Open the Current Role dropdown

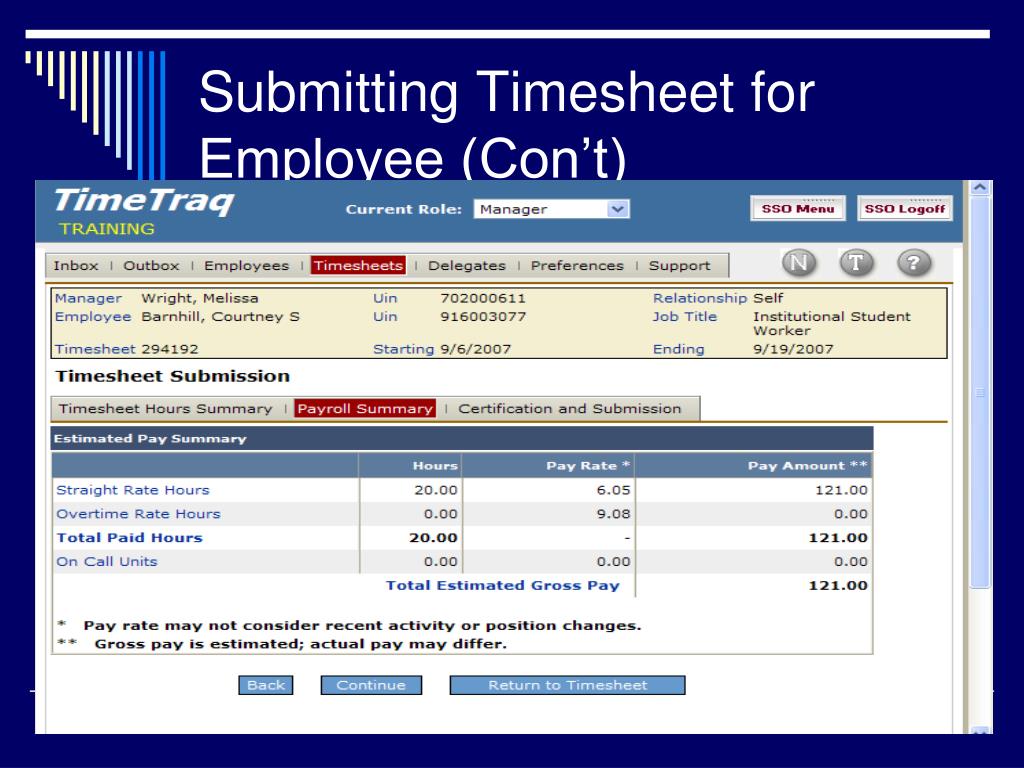click(x=551, y=209)
